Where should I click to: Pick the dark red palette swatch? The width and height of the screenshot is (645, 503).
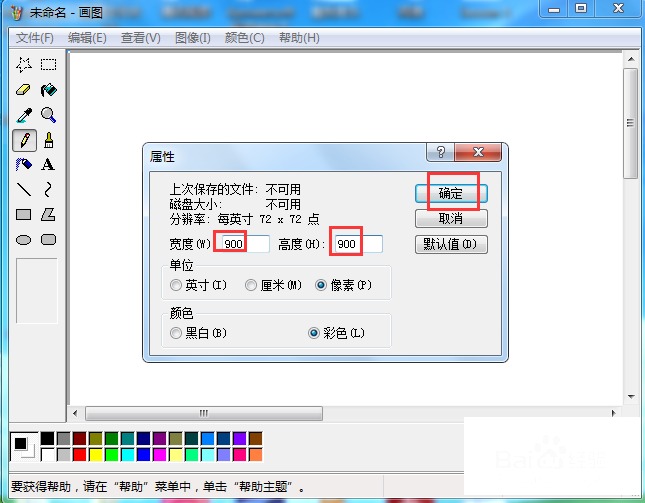(x=79, y=438)
